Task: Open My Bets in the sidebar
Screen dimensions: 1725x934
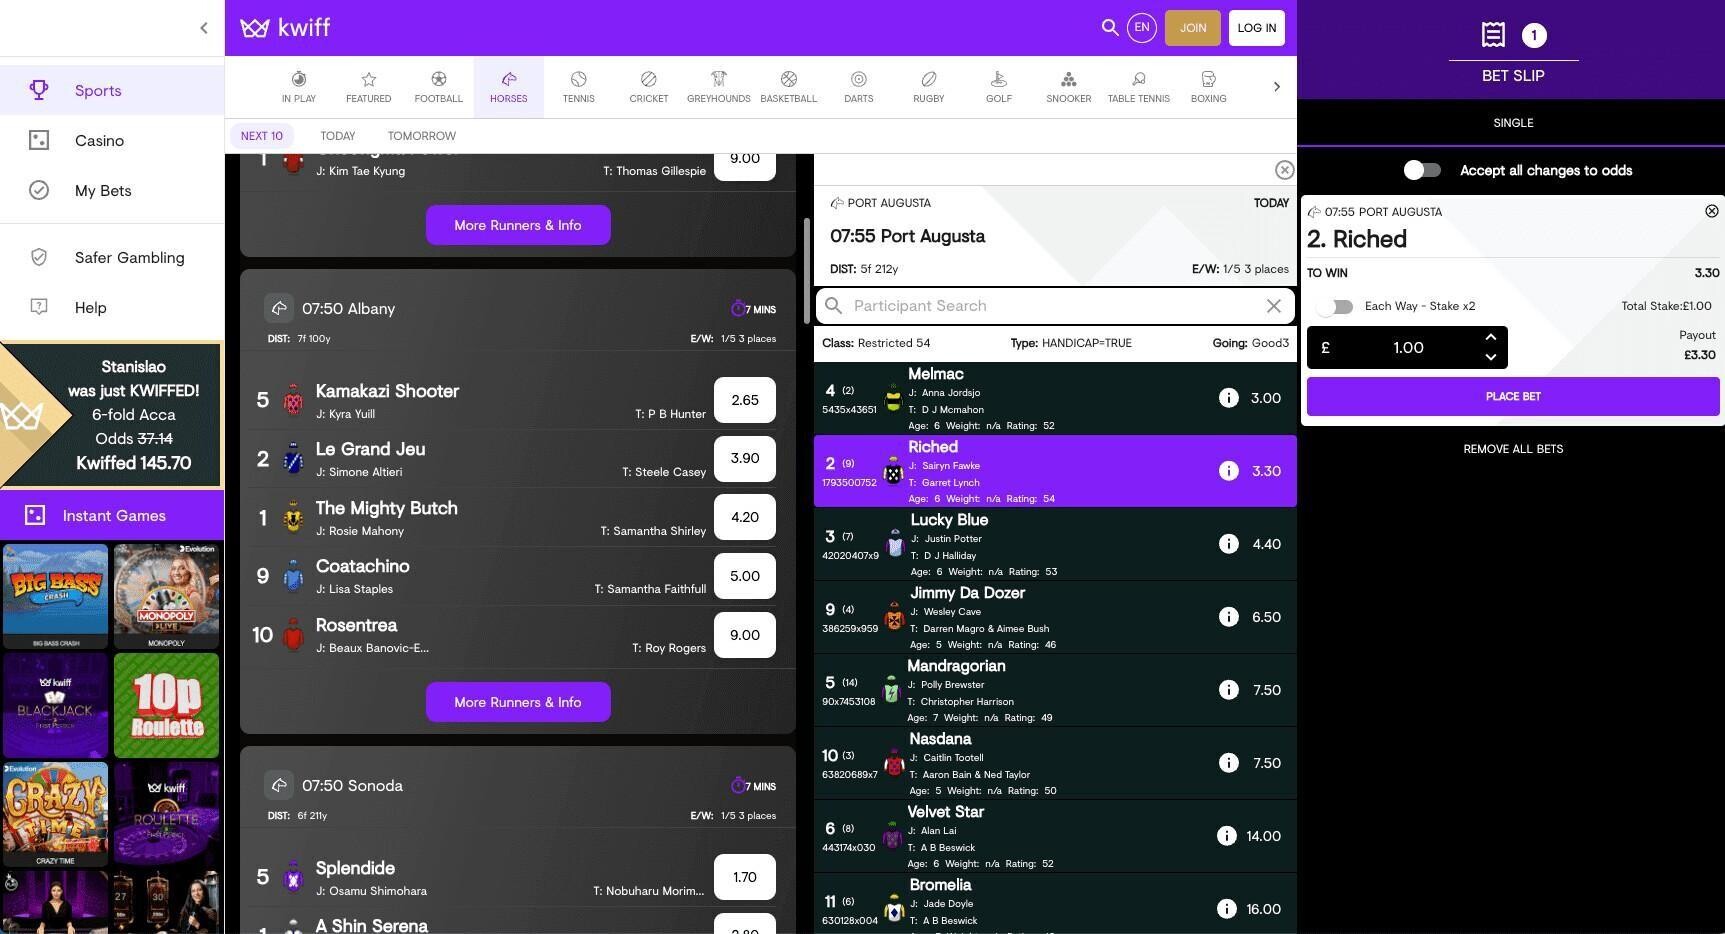Action: pyautogui.click(x=112, y=190)
